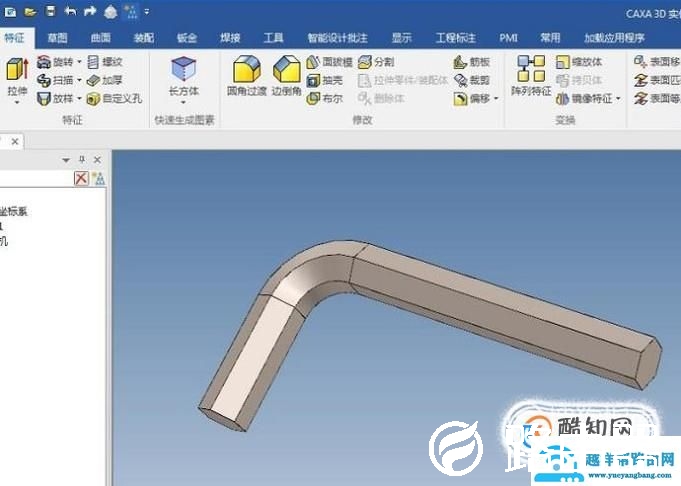Image resolution: width=681 pixels, height=486 pixels.
Task: Close the left side panel
Action: tap(97, 160)
